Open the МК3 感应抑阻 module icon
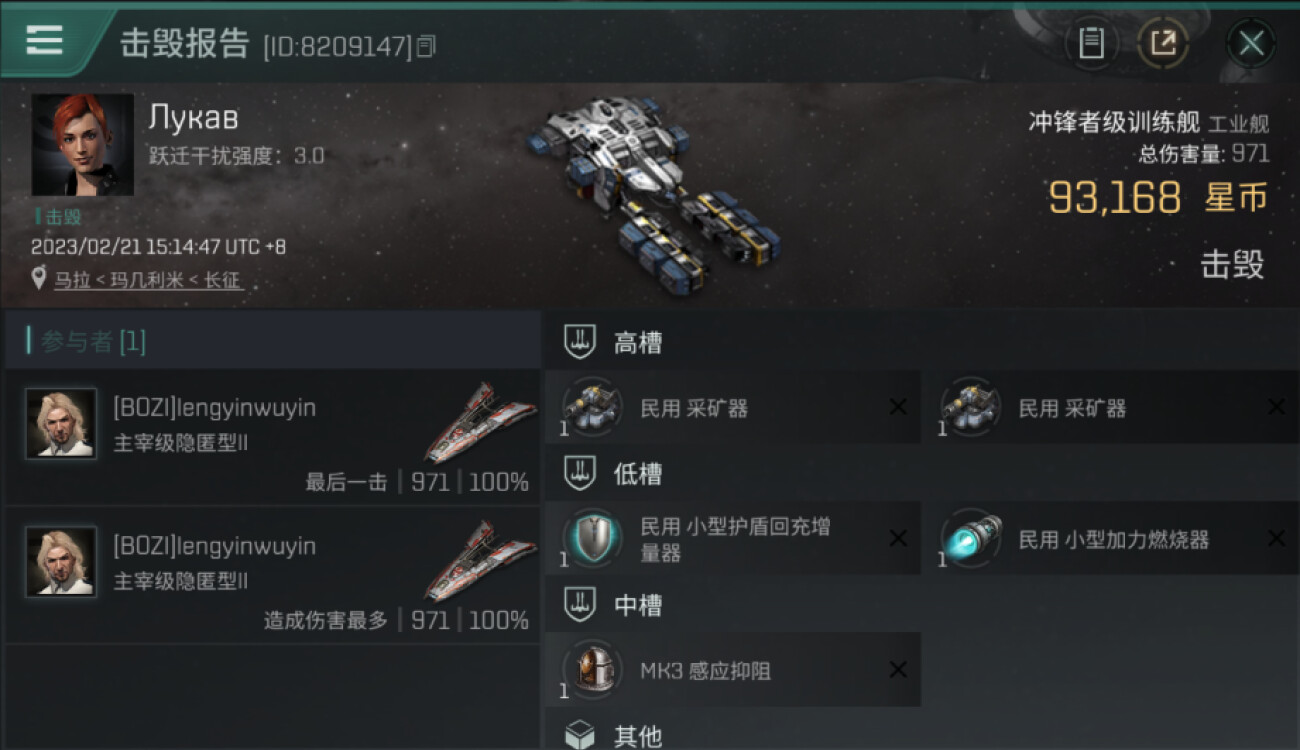 pos(592,669)
